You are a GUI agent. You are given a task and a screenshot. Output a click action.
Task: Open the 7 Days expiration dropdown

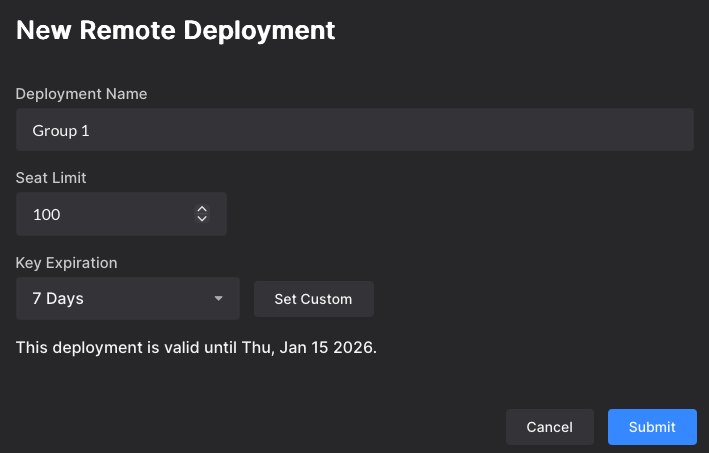[x=128, y=299]
